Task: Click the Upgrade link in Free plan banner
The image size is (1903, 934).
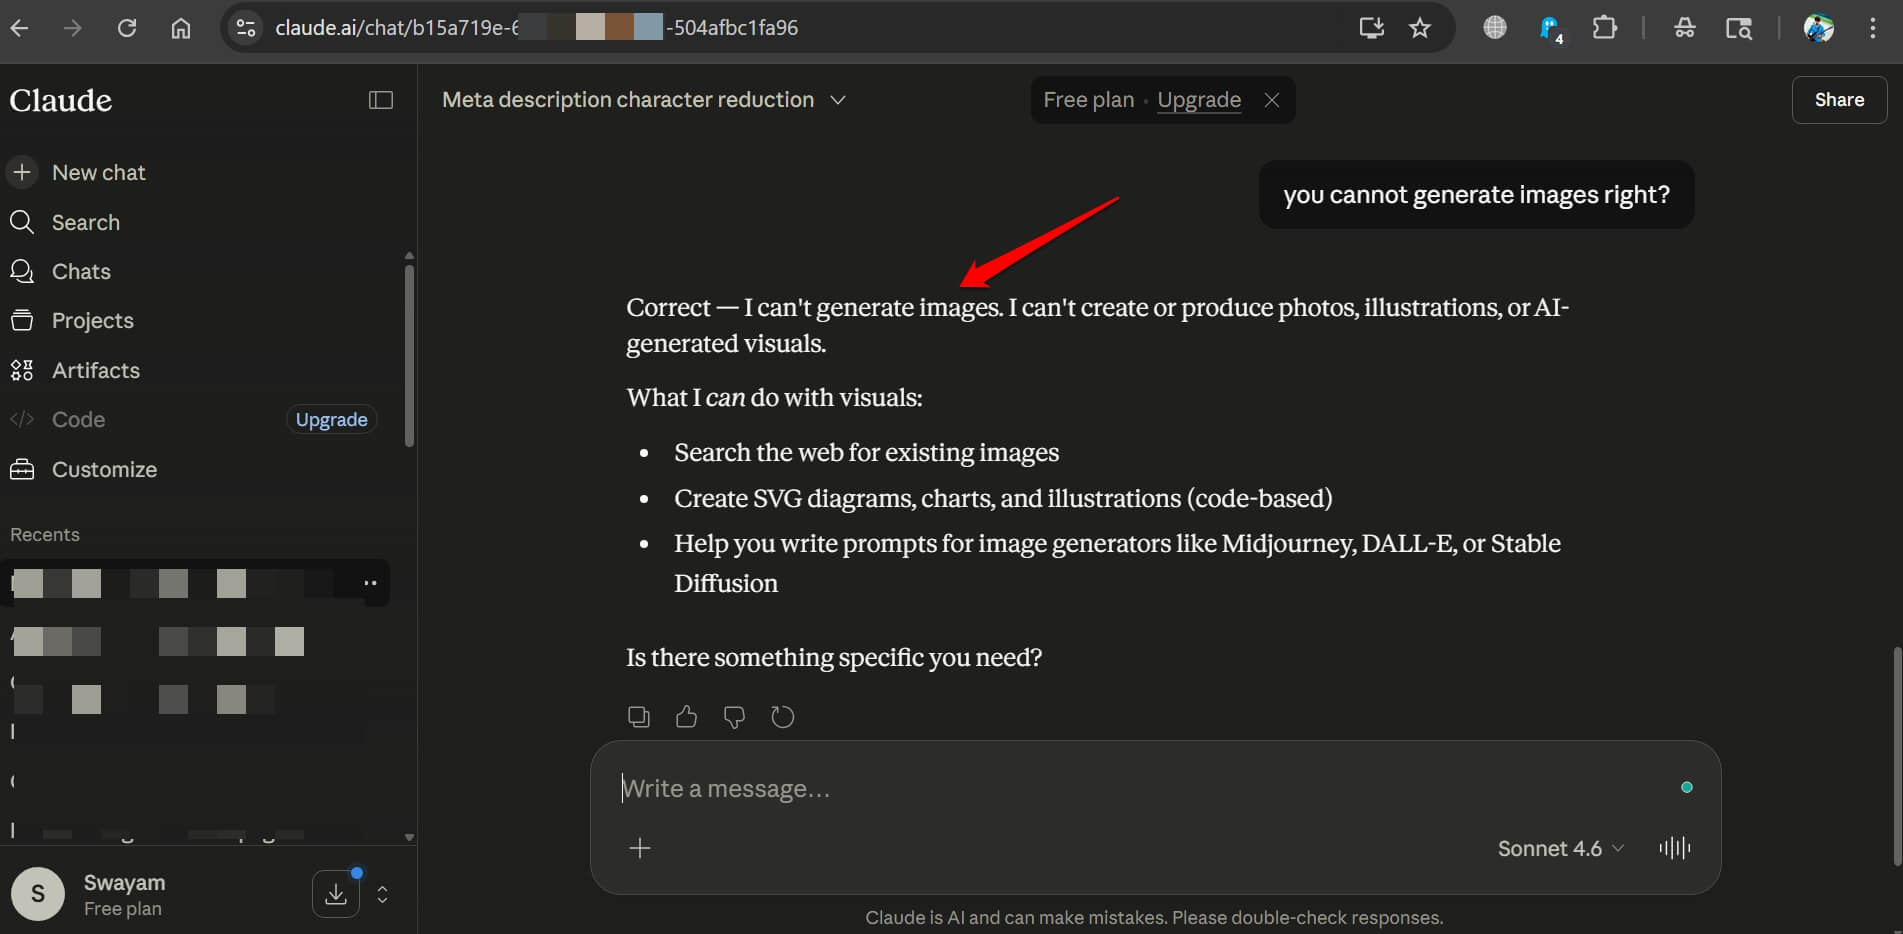Action: pyautogui.click(x=1199, y=100)
